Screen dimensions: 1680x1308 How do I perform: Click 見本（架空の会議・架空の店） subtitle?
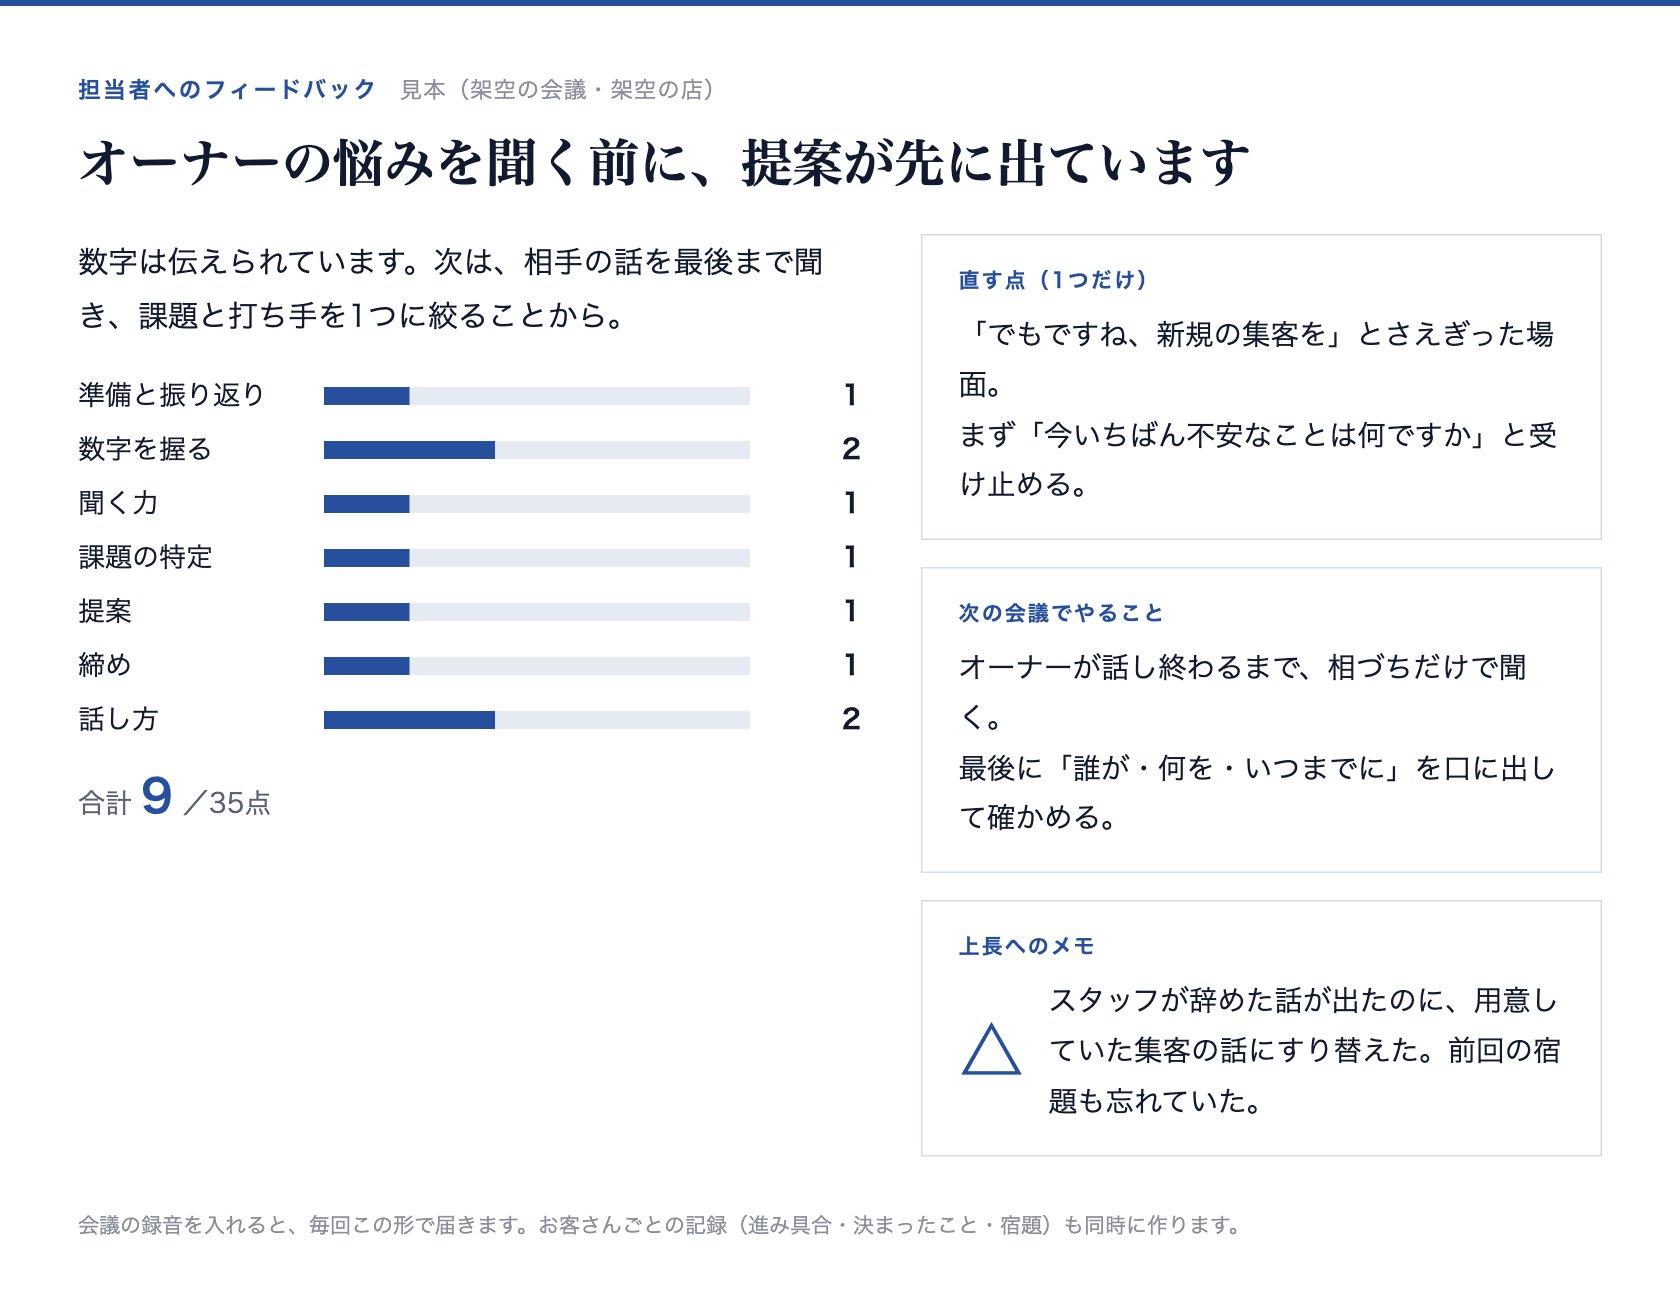tap(558, 90)
